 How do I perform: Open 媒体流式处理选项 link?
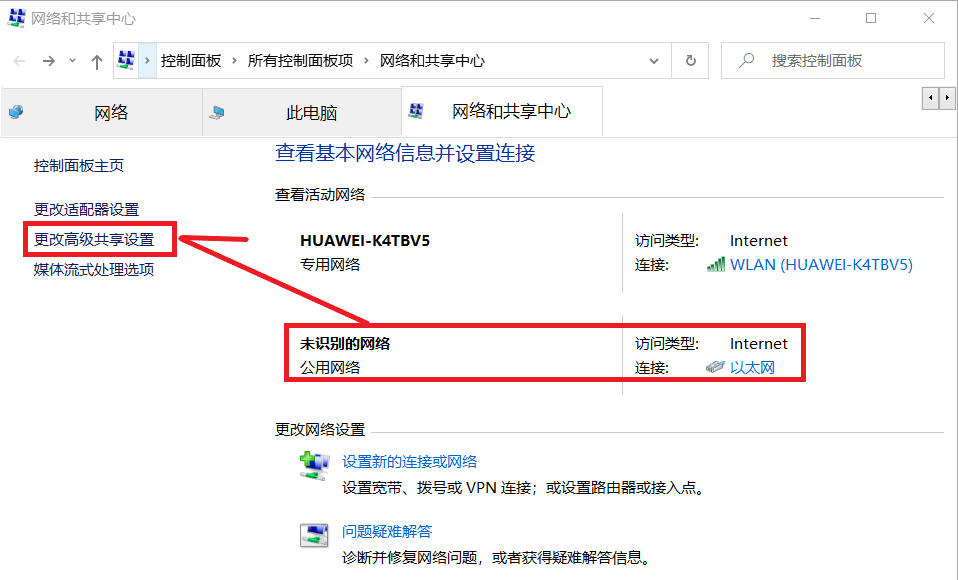tap(93, 270)
